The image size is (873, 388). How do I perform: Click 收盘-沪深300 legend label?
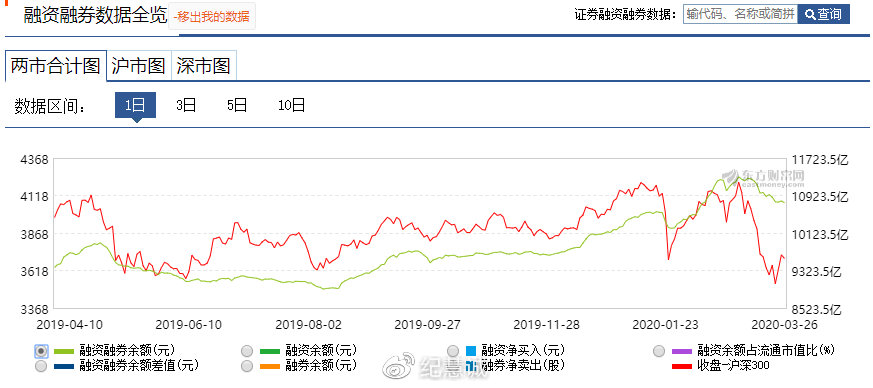(x=733, y=366)
